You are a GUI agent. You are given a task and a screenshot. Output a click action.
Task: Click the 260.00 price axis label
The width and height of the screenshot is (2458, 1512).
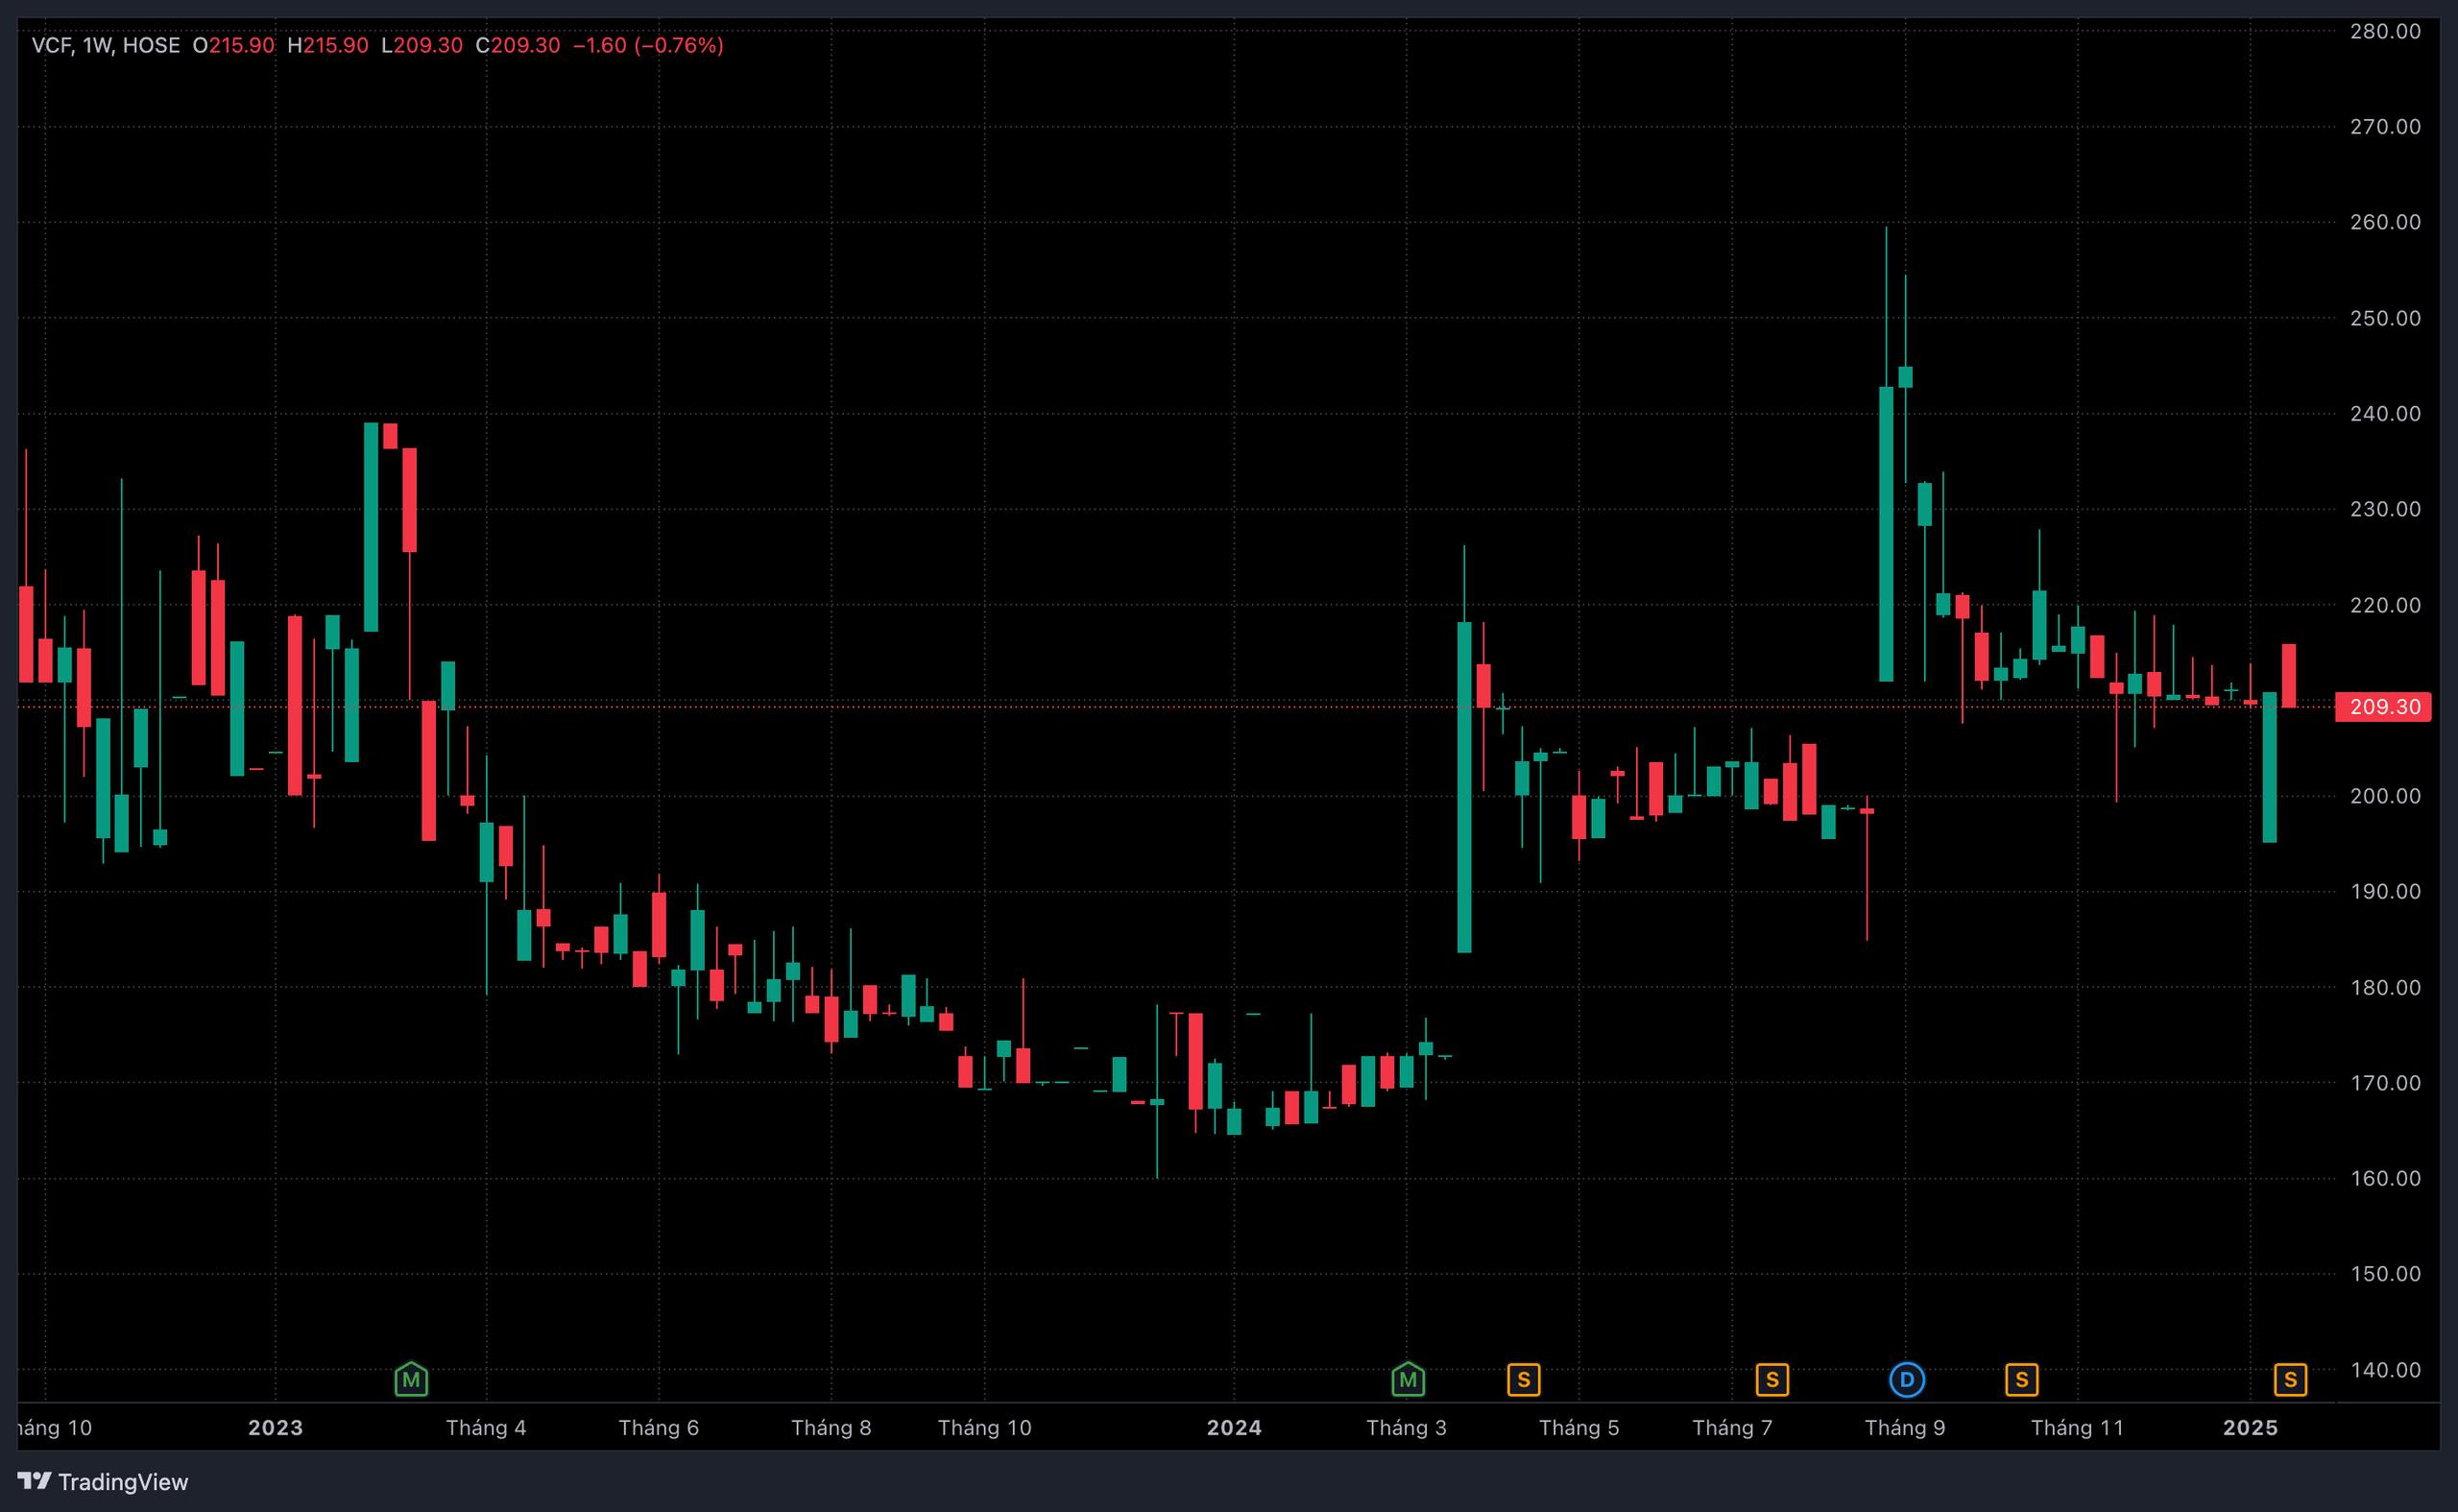[2385, 222]
